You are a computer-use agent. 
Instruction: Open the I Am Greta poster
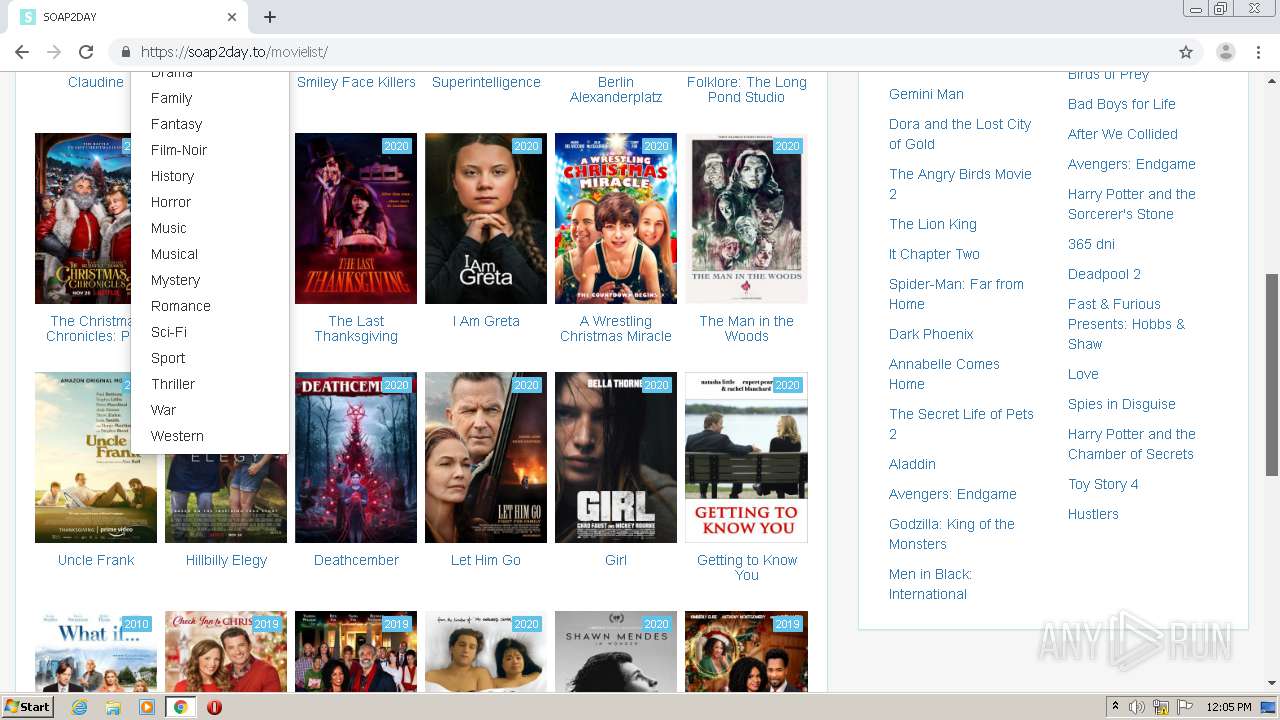(x=486, y=219)
